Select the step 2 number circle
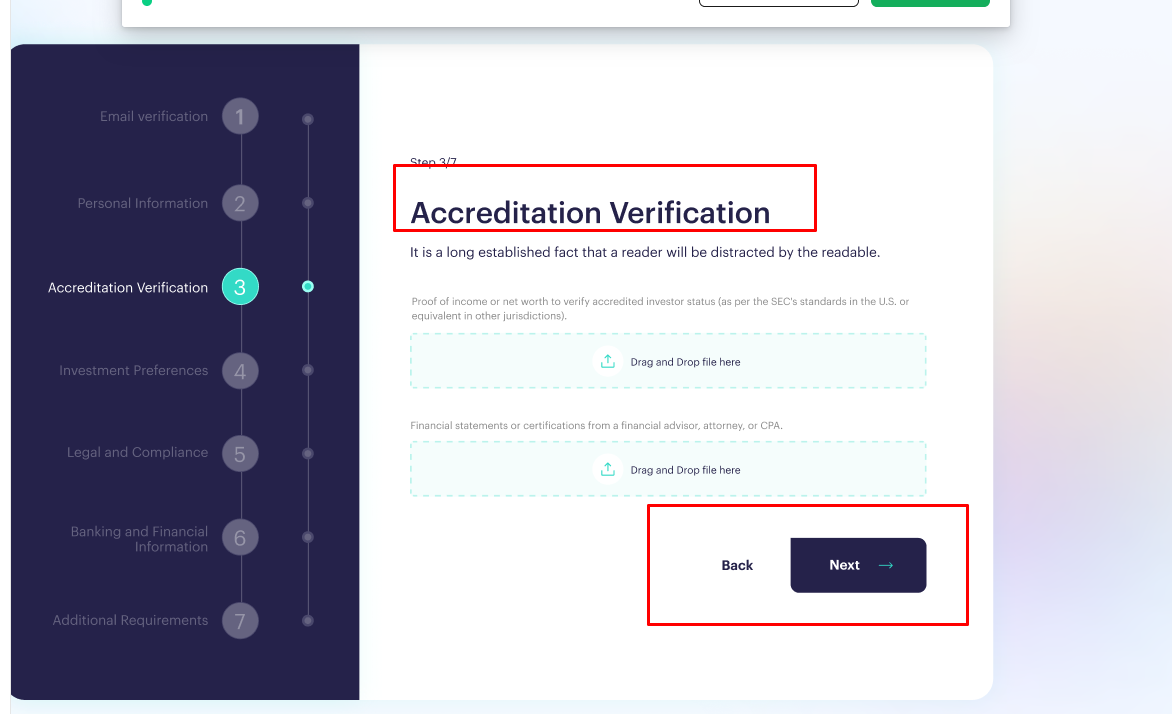This screenshot has width=1172, height=714. click(x=240, y=203)
